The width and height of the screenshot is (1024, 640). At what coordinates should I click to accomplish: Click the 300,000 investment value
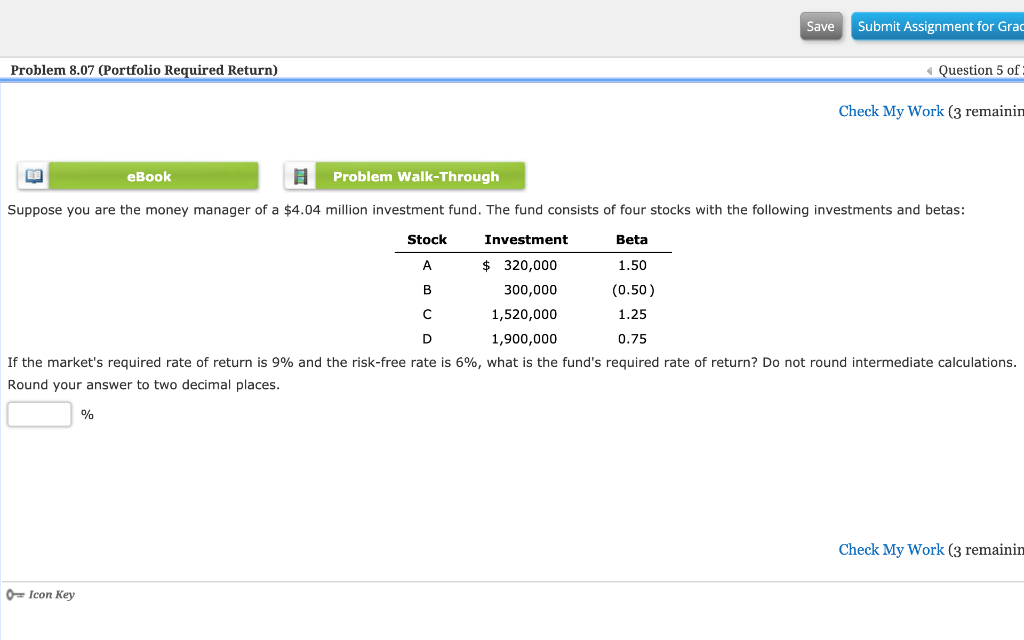coord(530,290)
